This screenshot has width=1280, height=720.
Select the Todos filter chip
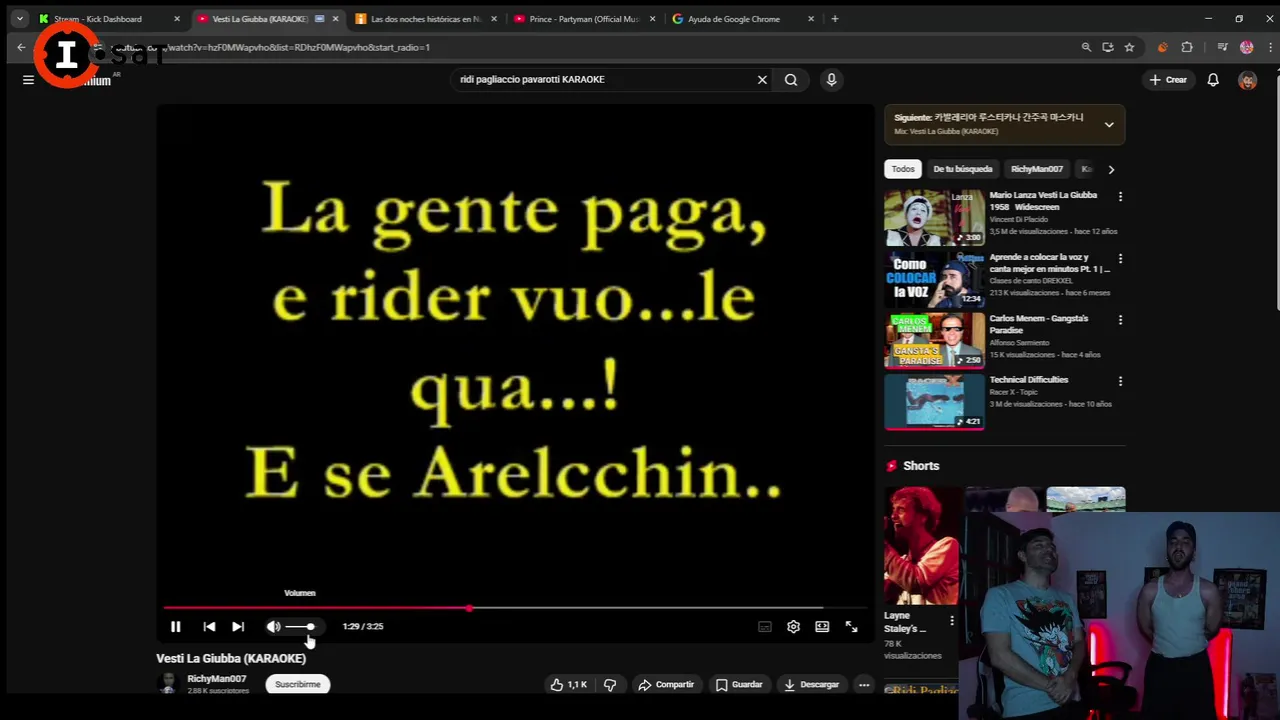coord(903,169)
